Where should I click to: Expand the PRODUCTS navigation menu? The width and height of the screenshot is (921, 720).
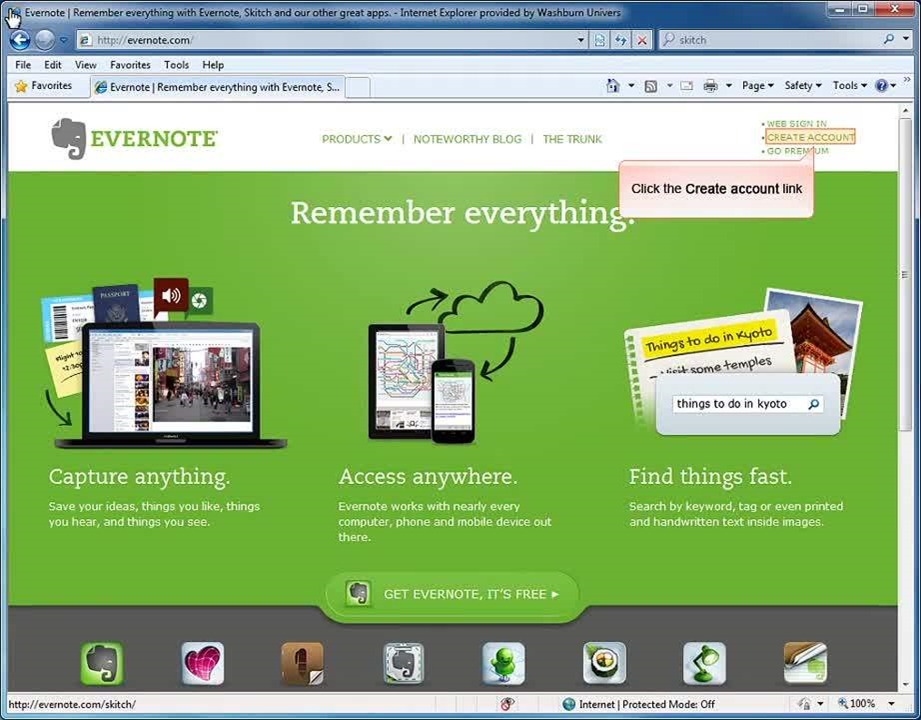(x=357, y=139)
